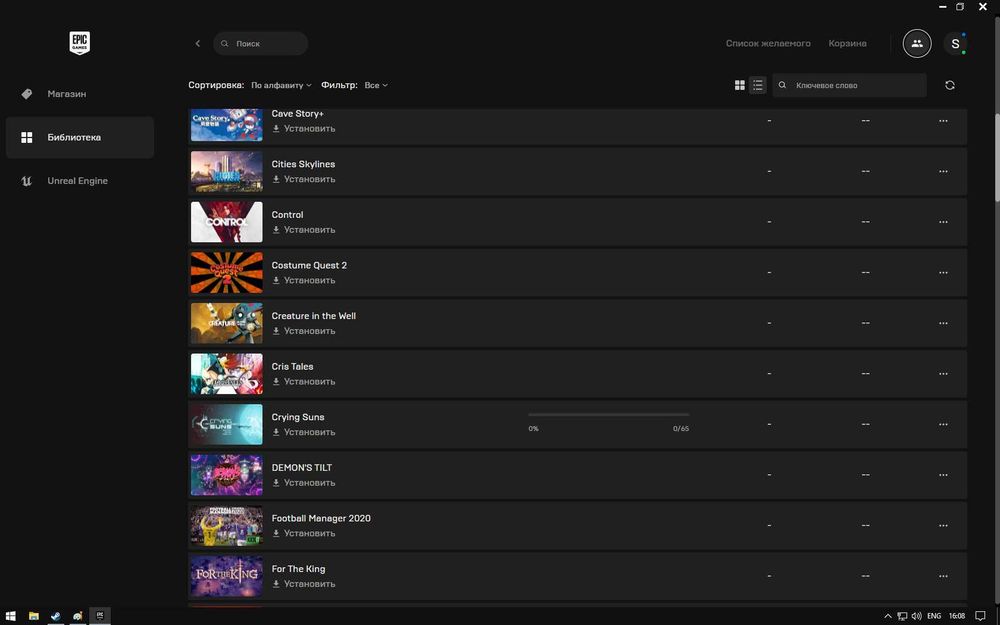Image resolution: width=1000 pixels, height=625 pixels.
Task: Open Корзина cart
Action: pyautogui.click(x=847, y=43)
